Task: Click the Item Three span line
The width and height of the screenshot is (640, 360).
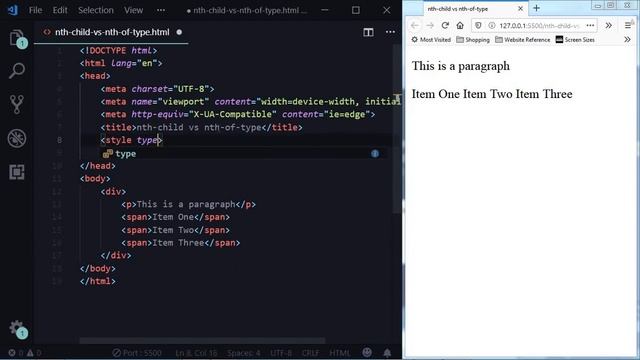Action: [x=181, y=243]
